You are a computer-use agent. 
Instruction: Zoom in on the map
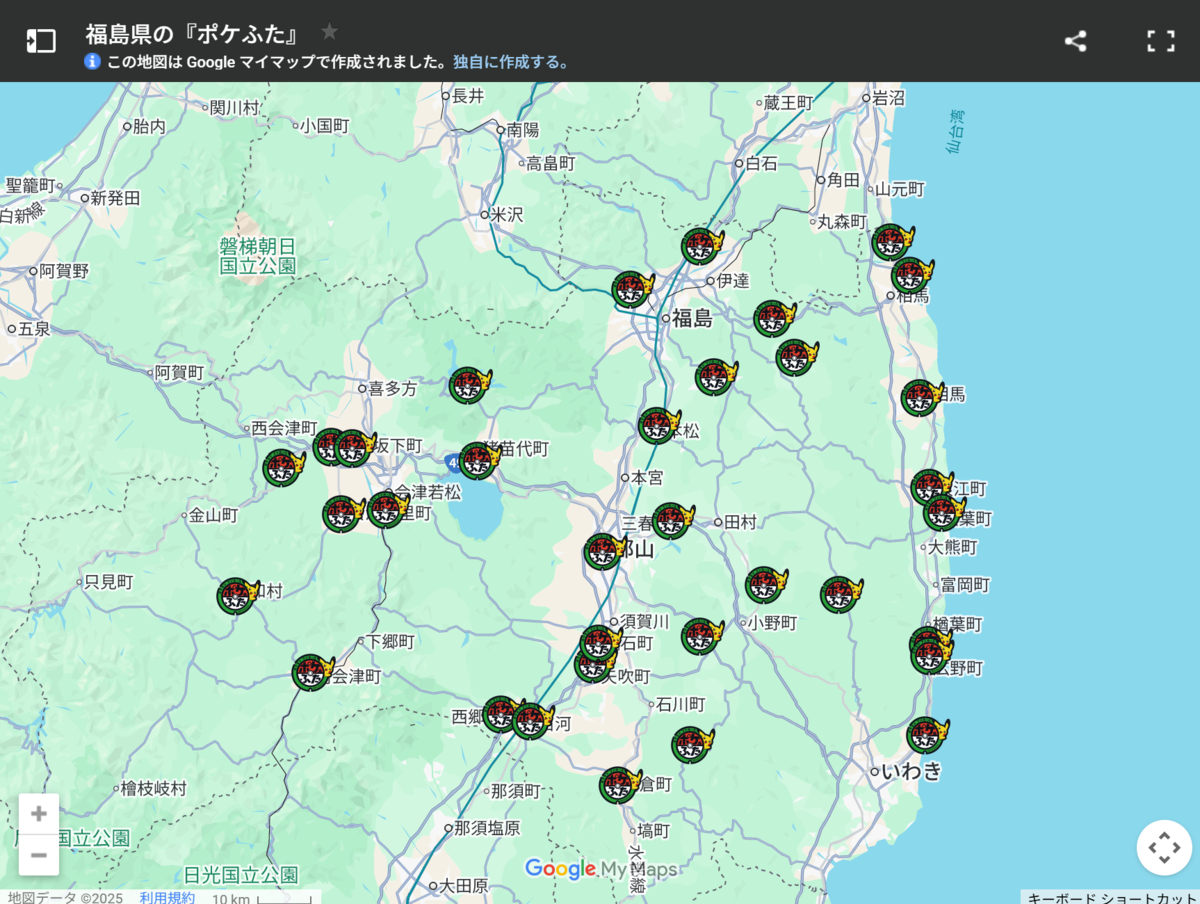39,814
